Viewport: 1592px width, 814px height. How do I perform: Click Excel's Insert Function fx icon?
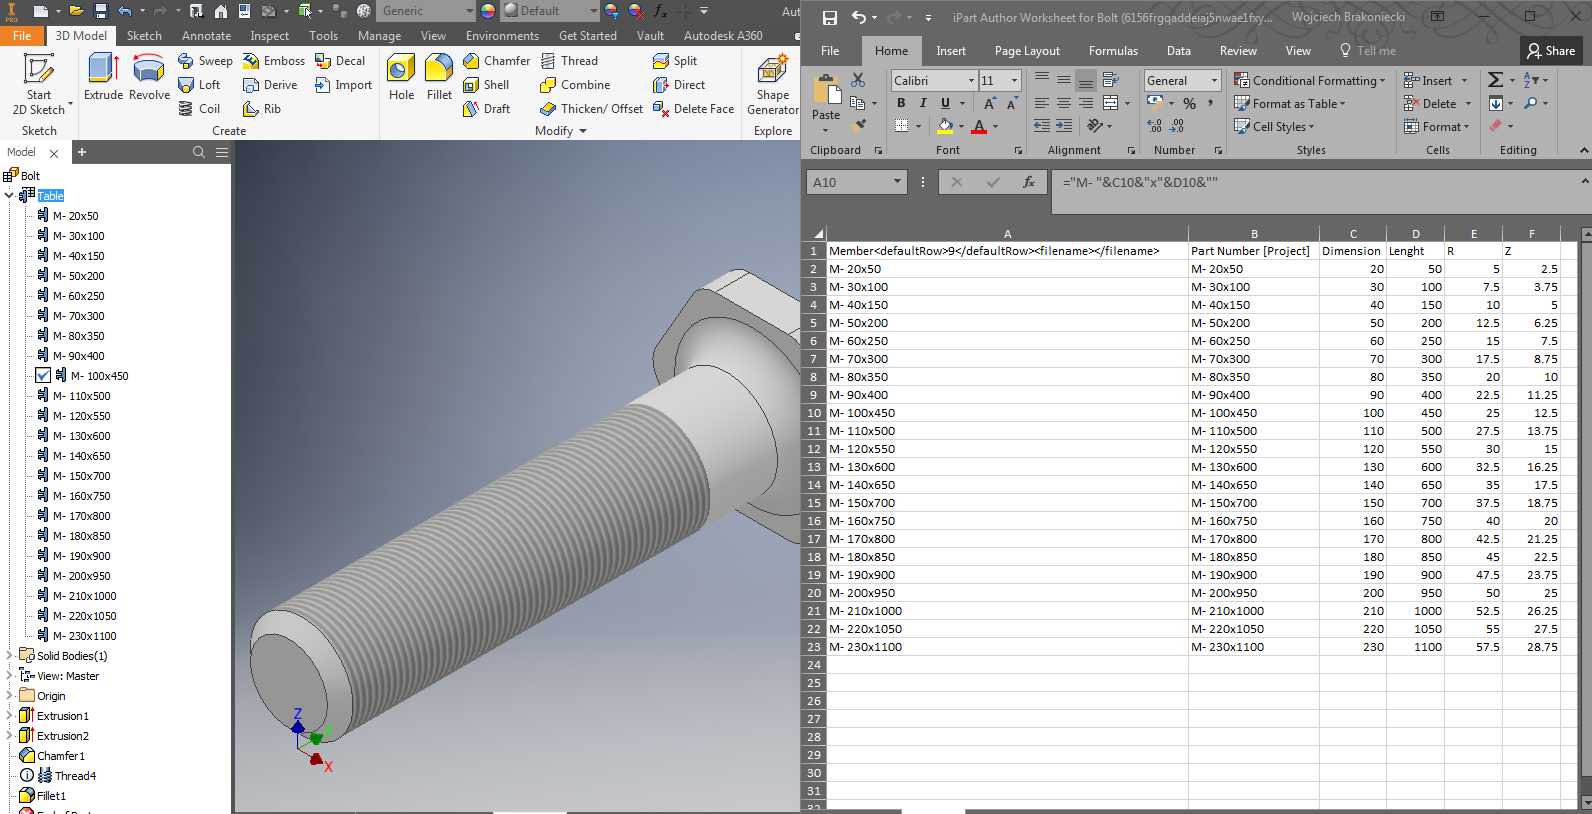[x=1028, y=182]
